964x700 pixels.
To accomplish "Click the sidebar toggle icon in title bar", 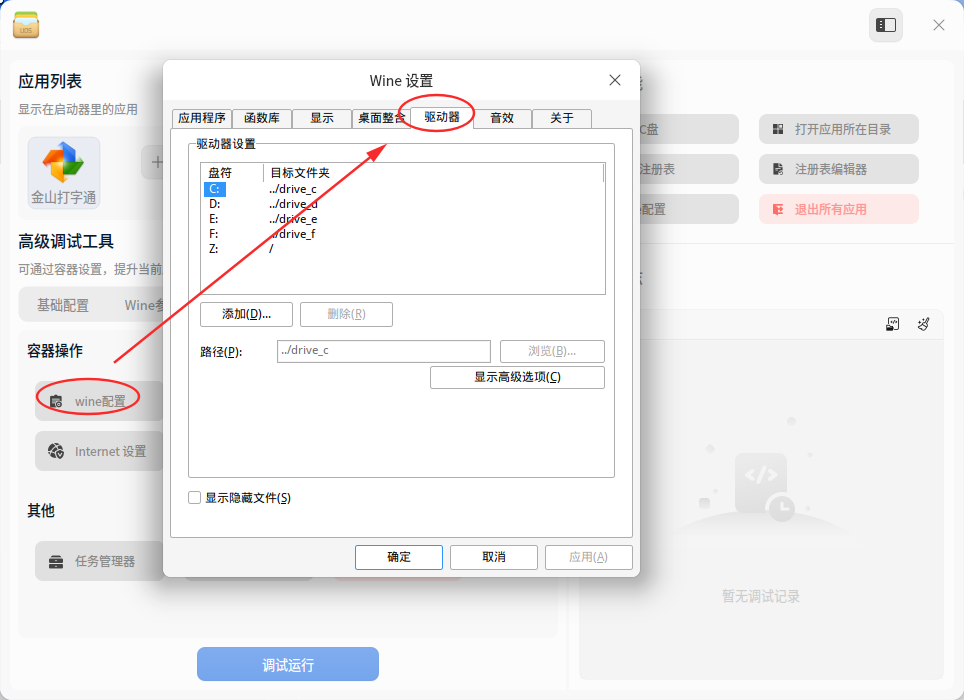I will [x=885, y=25].
